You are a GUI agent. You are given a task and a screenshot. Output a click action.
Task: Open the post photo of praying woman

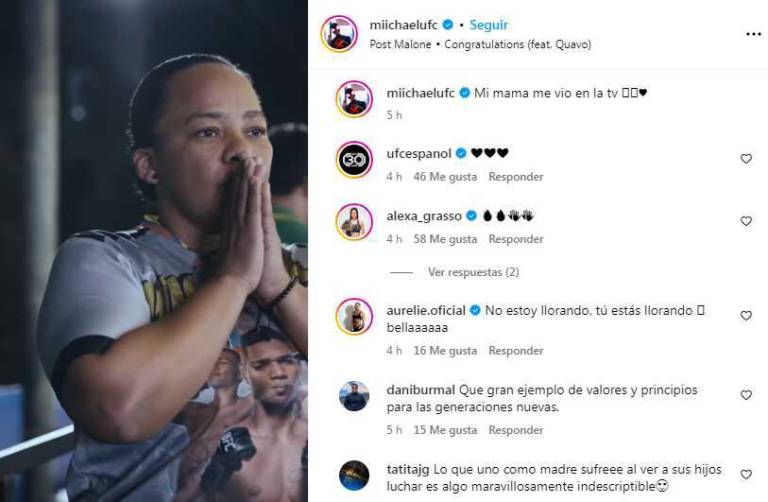pos(154,251)
